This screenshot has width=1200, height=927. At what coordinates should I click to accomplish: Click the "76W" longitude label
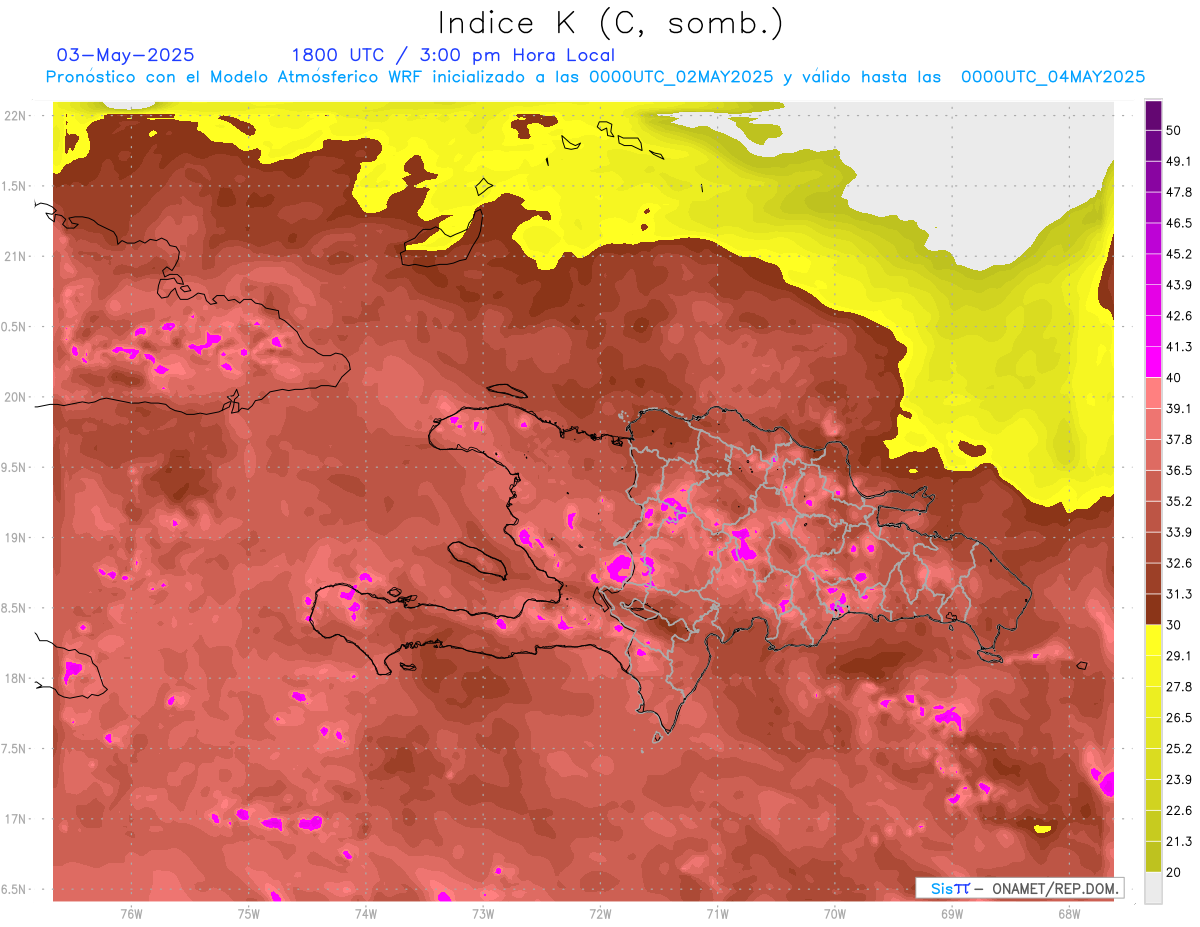pos(131,913)
